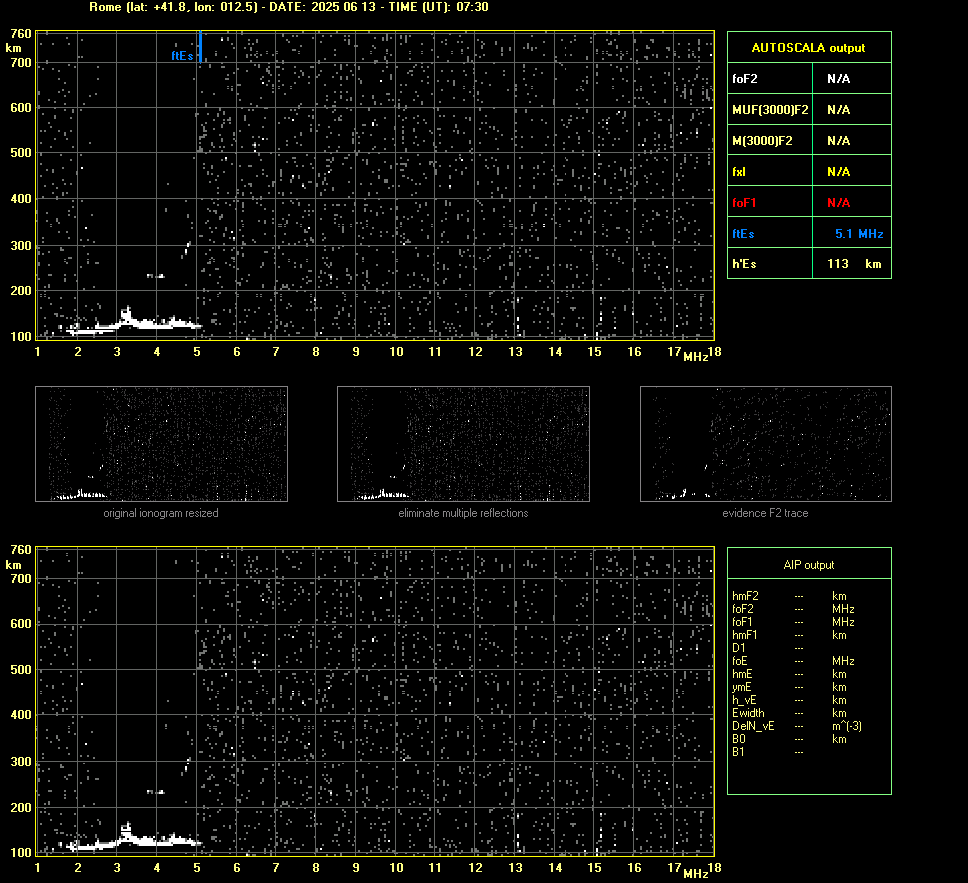
Task: Click the 'AUTOSCALA output' table header
Action: [808, 48]
